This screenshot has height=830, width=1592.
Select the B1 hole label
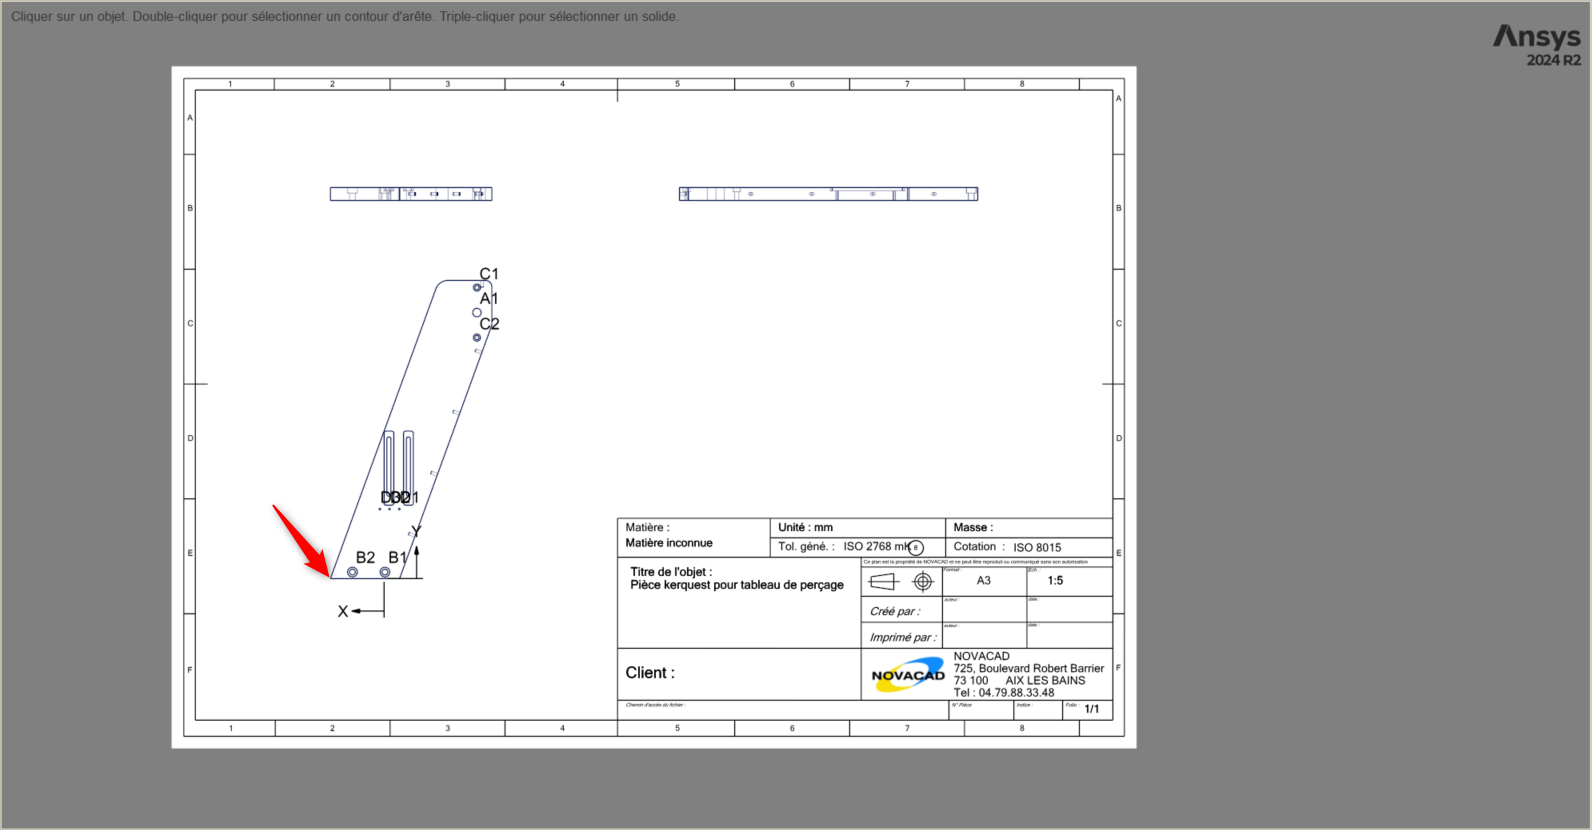398,558
